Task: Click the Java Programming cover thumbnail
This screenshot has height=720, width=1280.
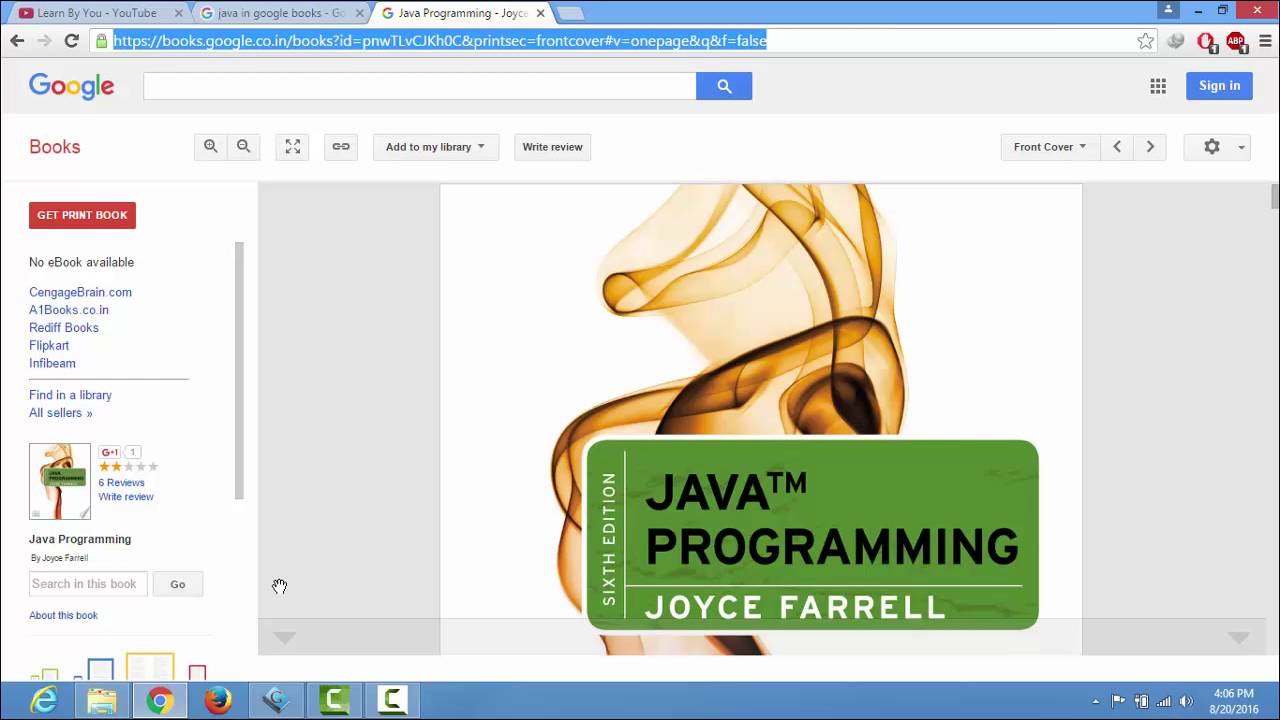Action: (60, 481)
